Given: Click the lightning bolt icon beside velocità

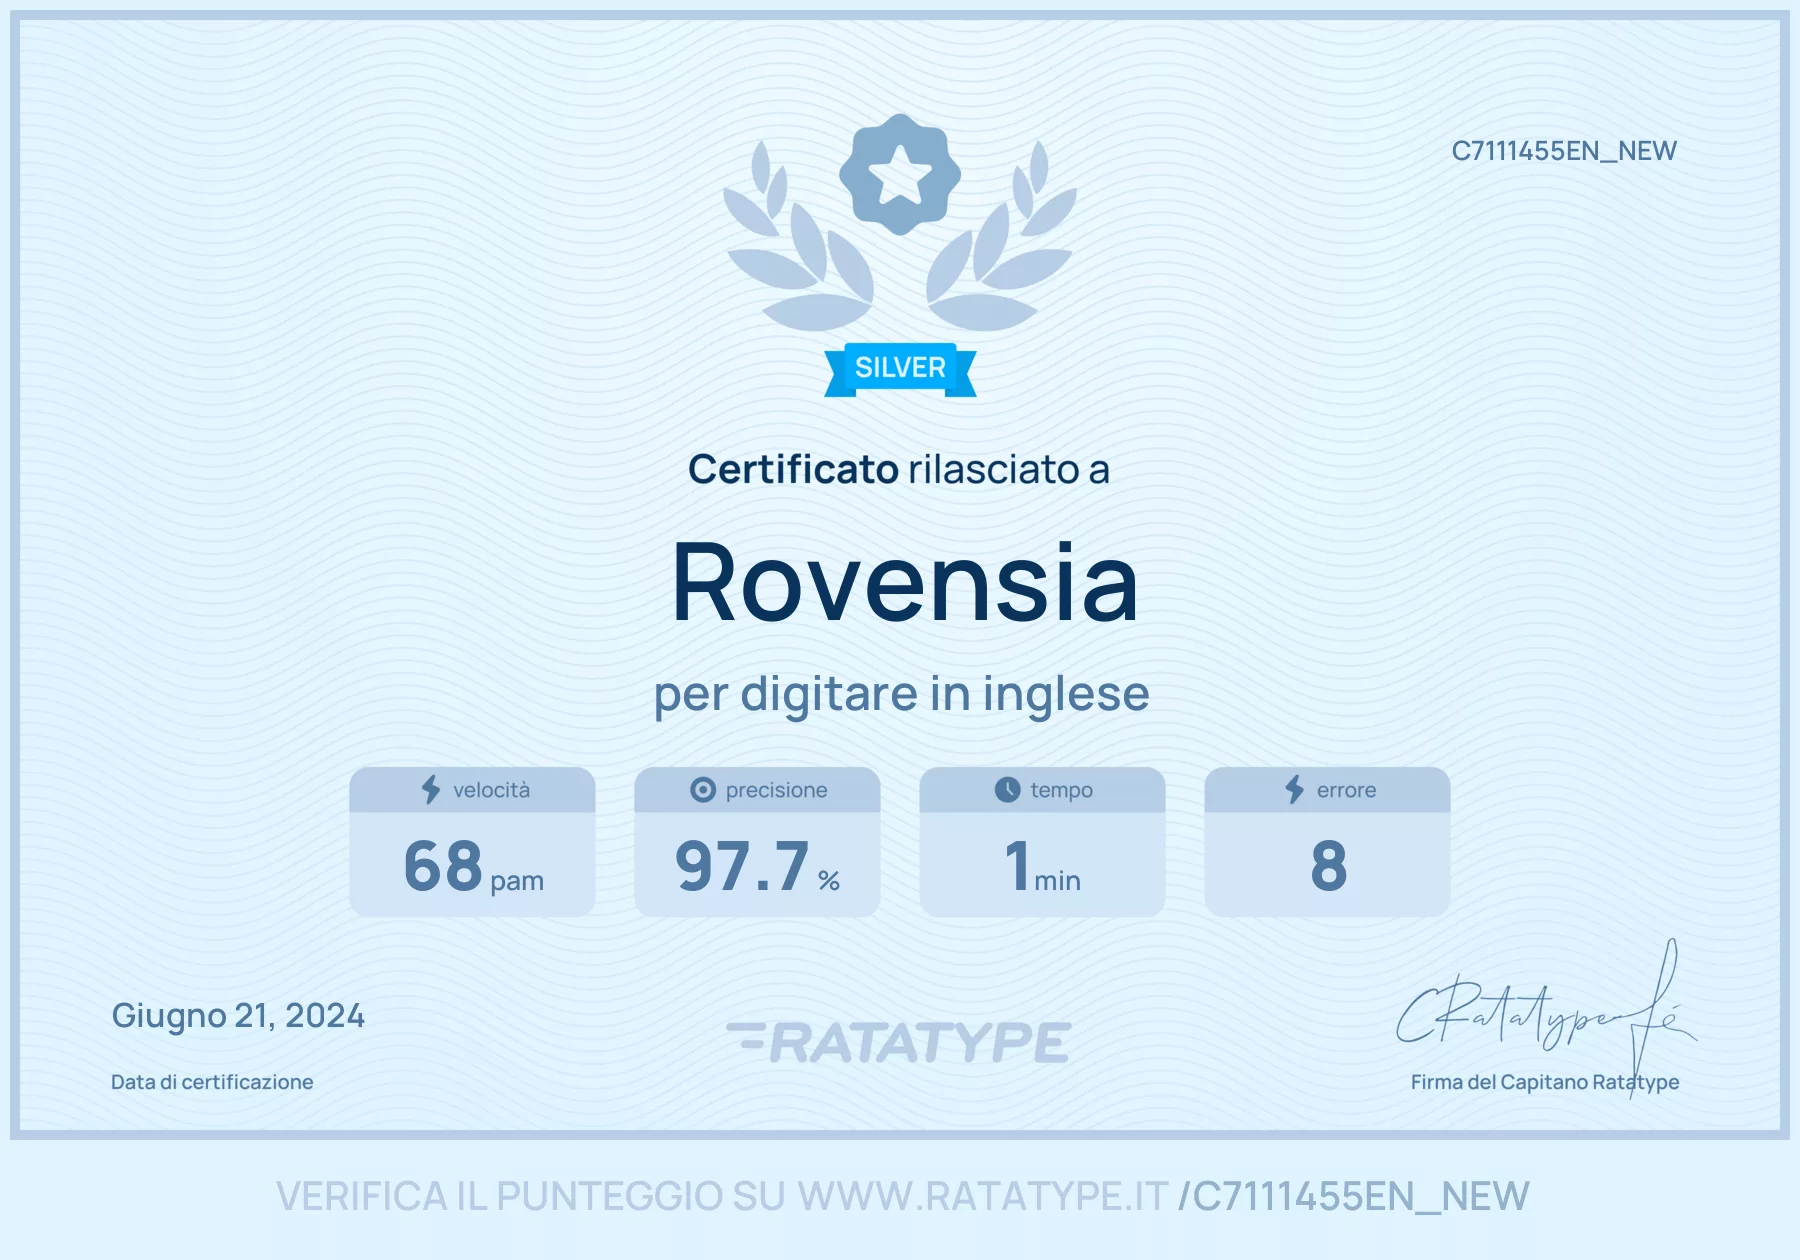Looking at the screenshot, I should tap(431, 789).
